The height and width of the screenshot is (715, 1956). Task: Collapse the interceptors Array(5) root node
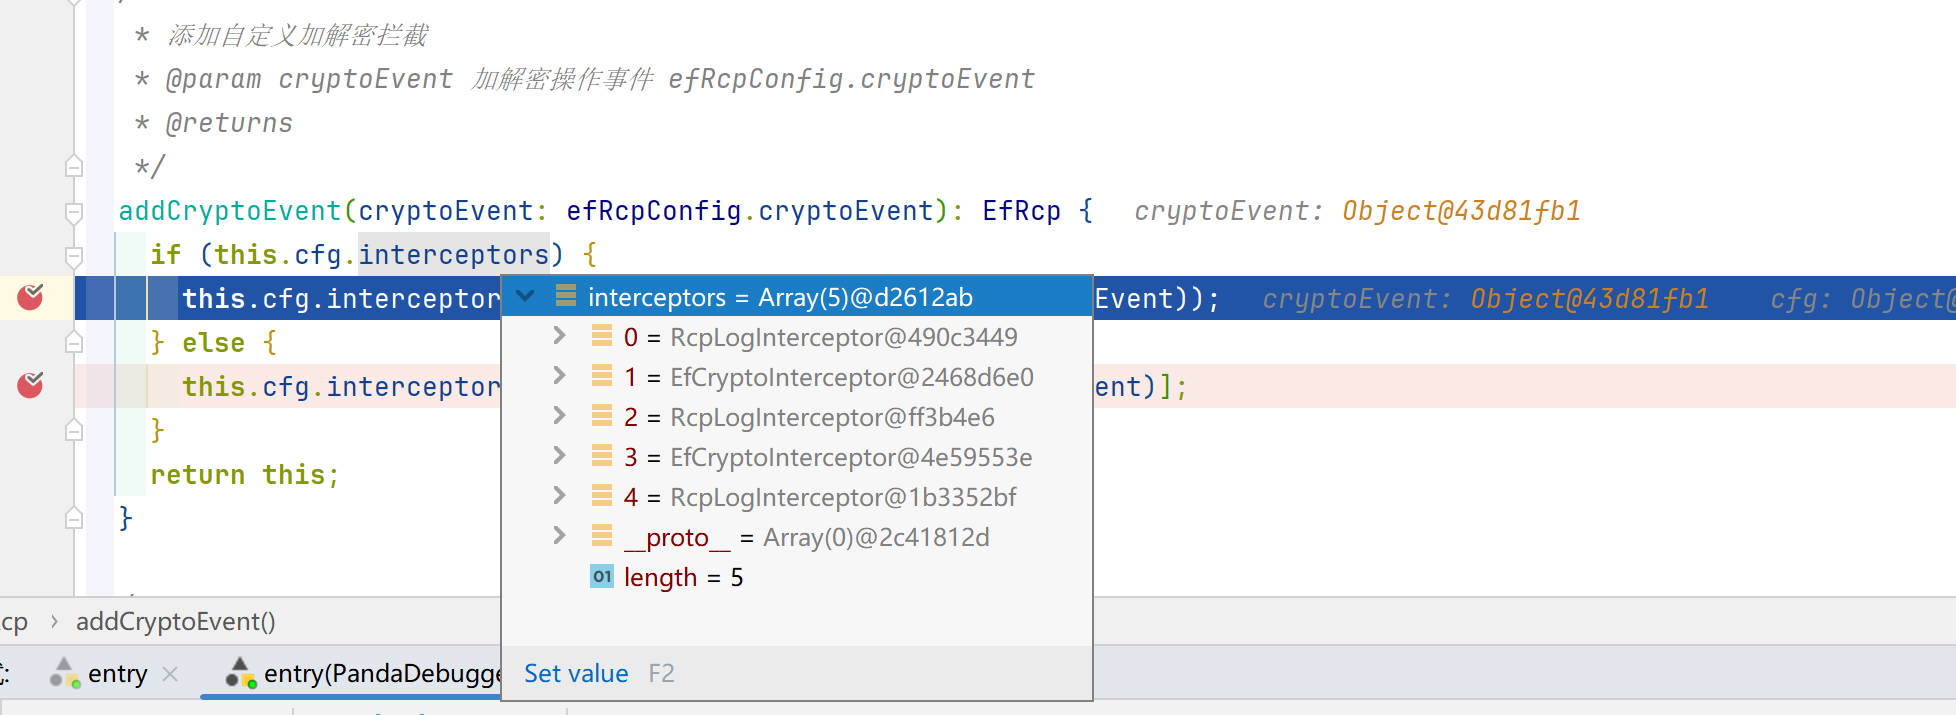pos(526,296)
